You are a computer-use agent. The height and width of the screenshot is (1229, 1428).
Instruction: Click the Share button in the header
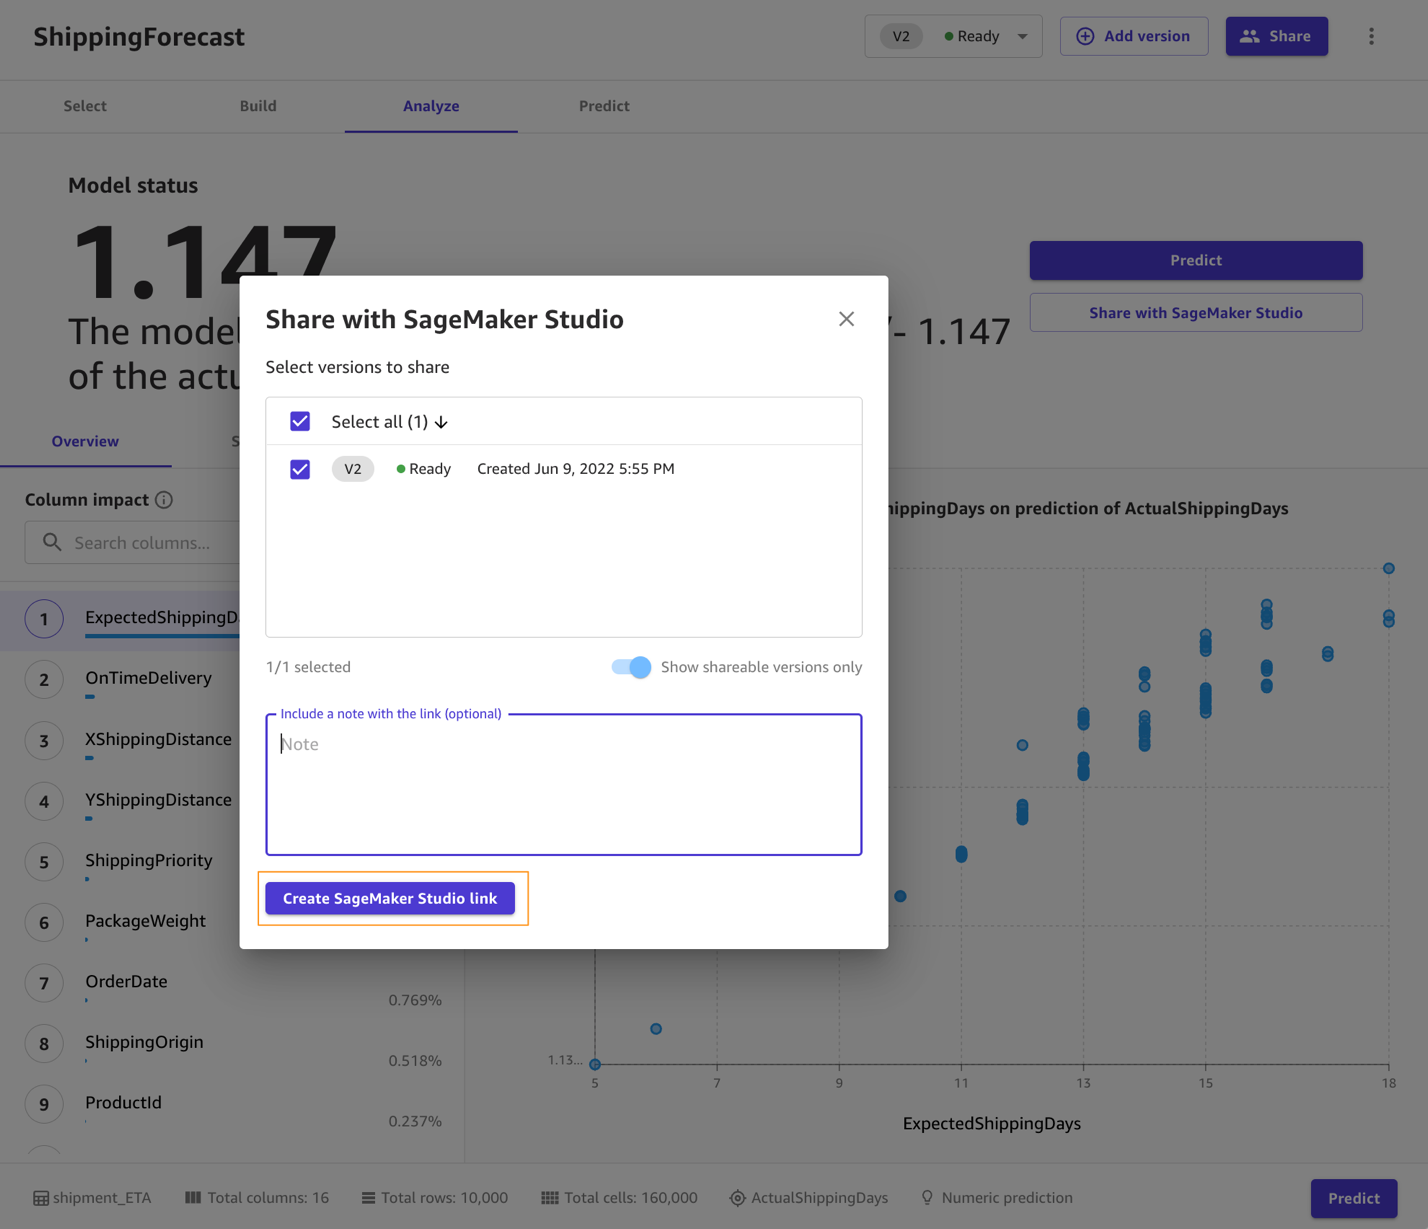click(x=1277, y=36)
